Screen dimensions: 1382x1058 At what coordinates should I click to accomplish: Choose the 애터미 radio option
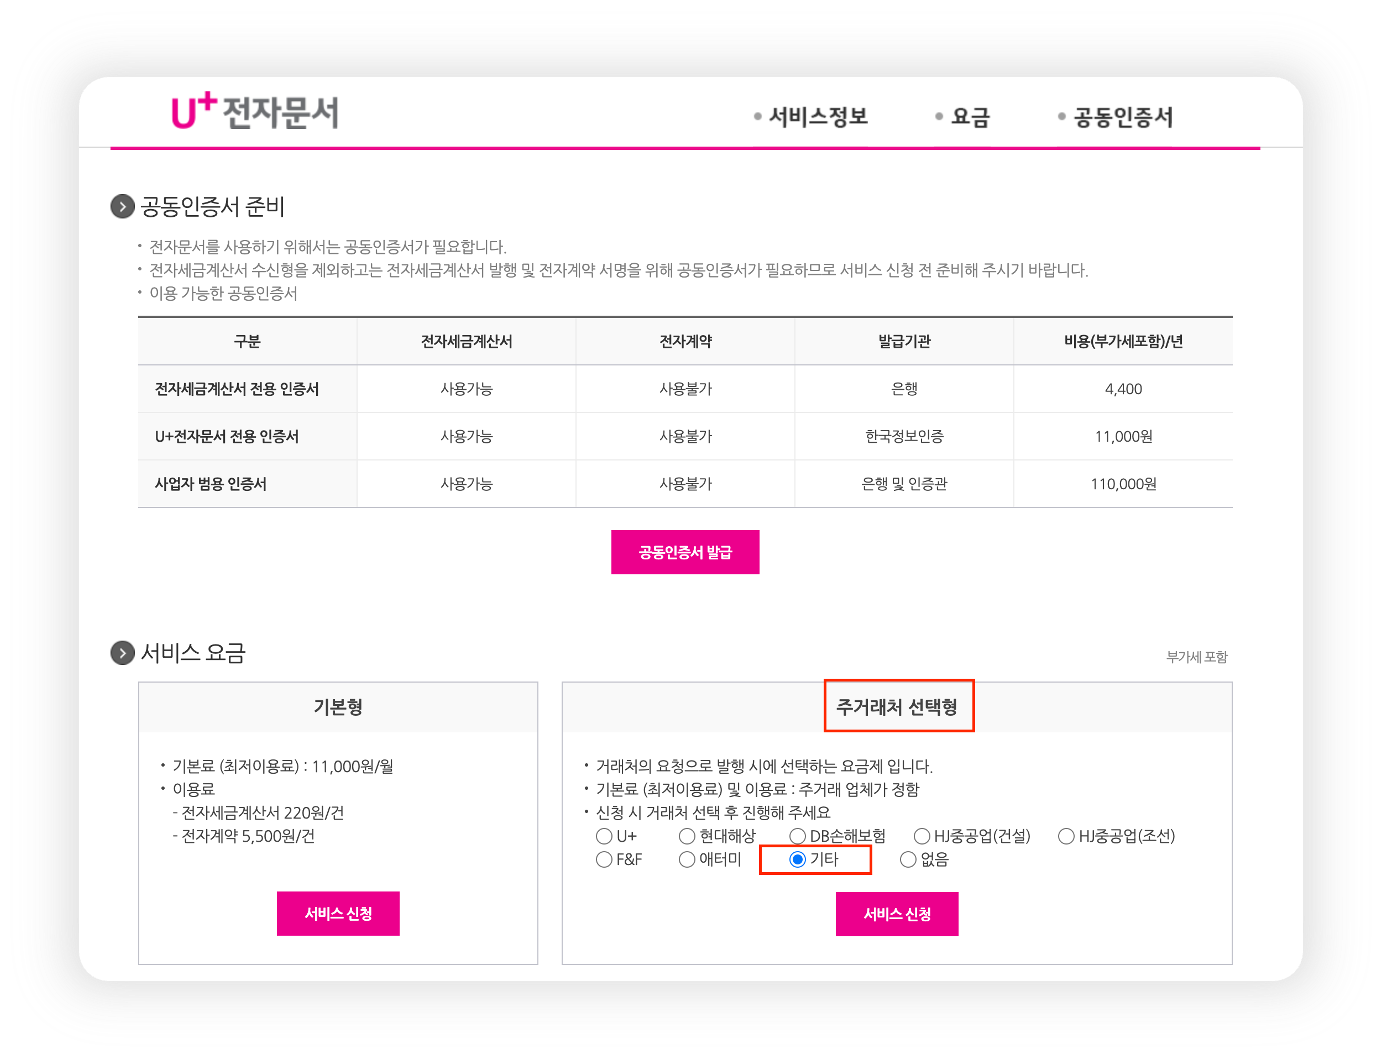687,859
